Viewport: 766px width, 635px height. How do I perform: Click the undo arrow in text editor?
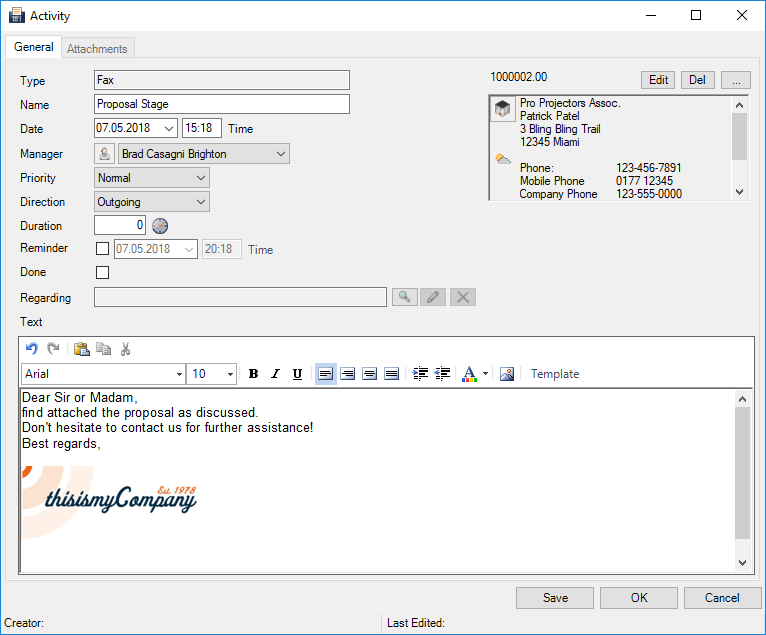32,349
